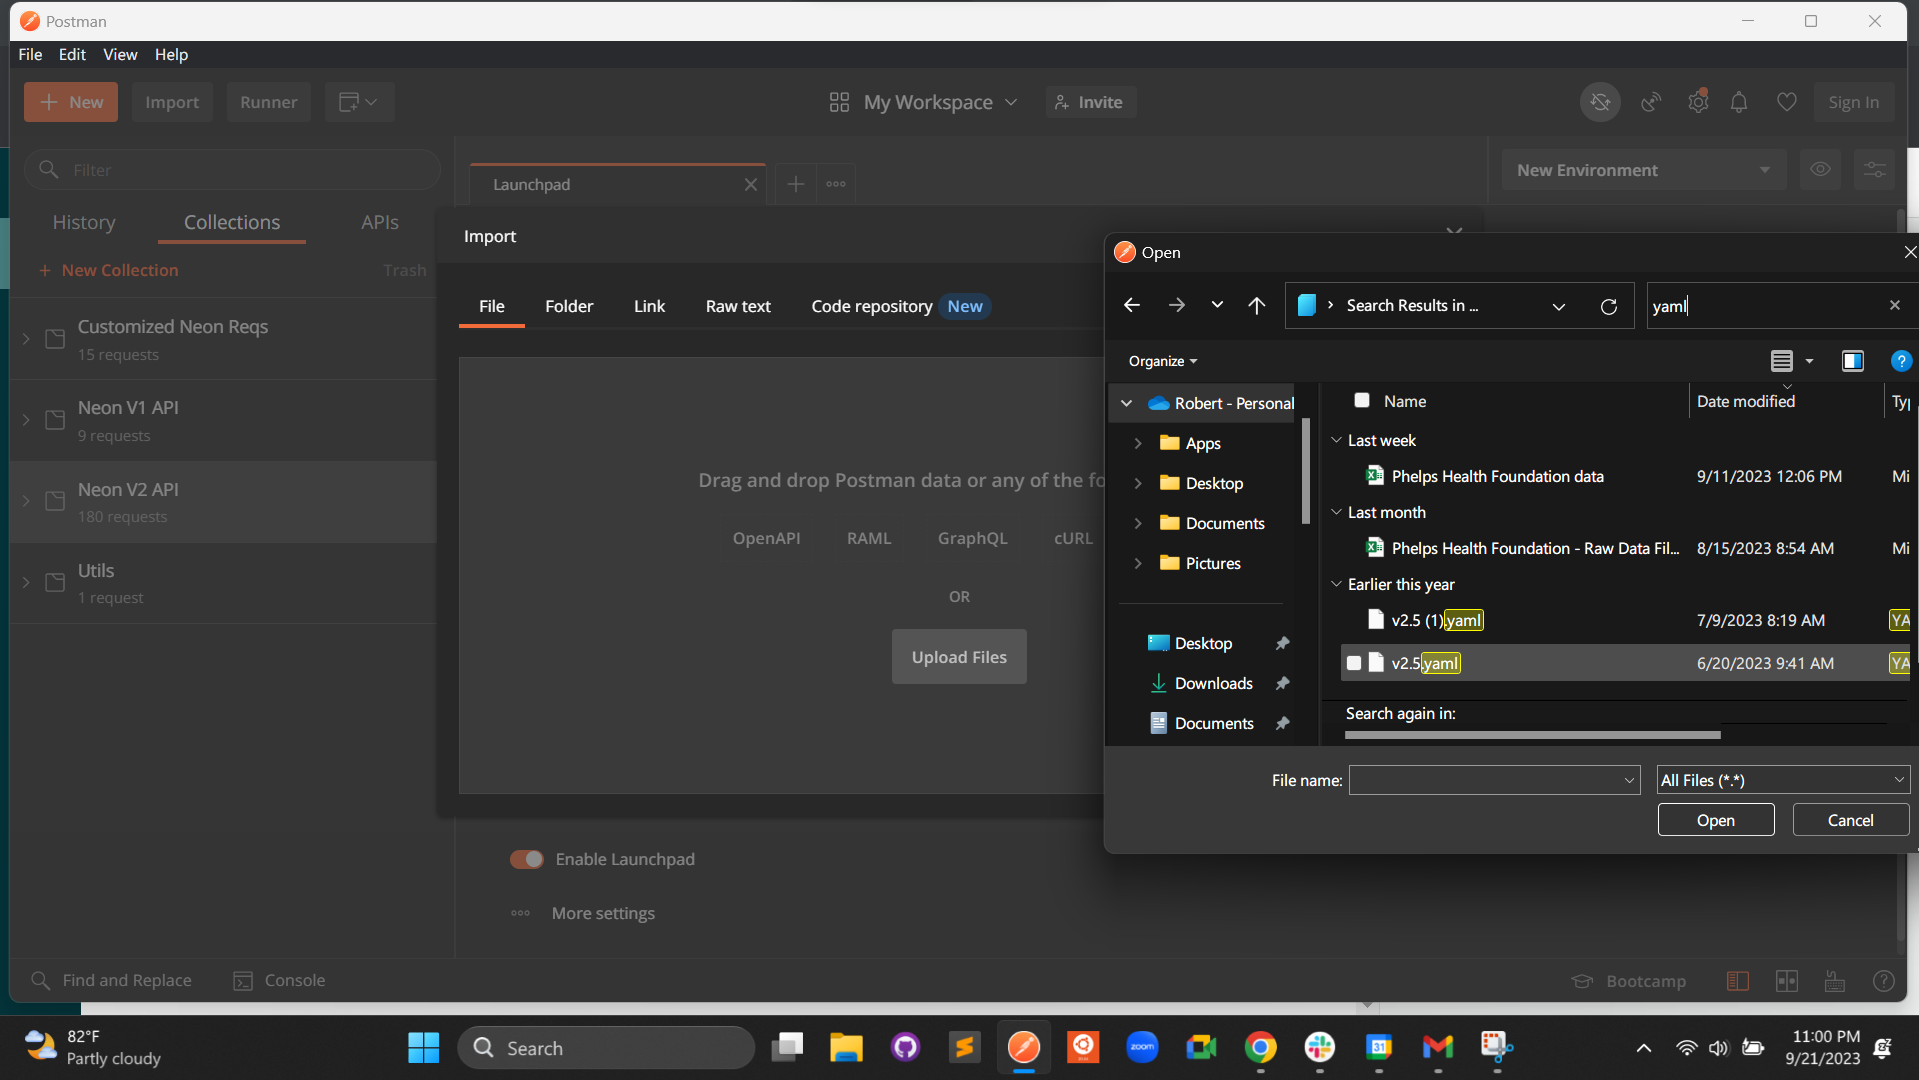The width and height of the screenshot is (1919, 1080).
Task: Expand the Customized Neon Reqs collection
Action: [26, 340]
